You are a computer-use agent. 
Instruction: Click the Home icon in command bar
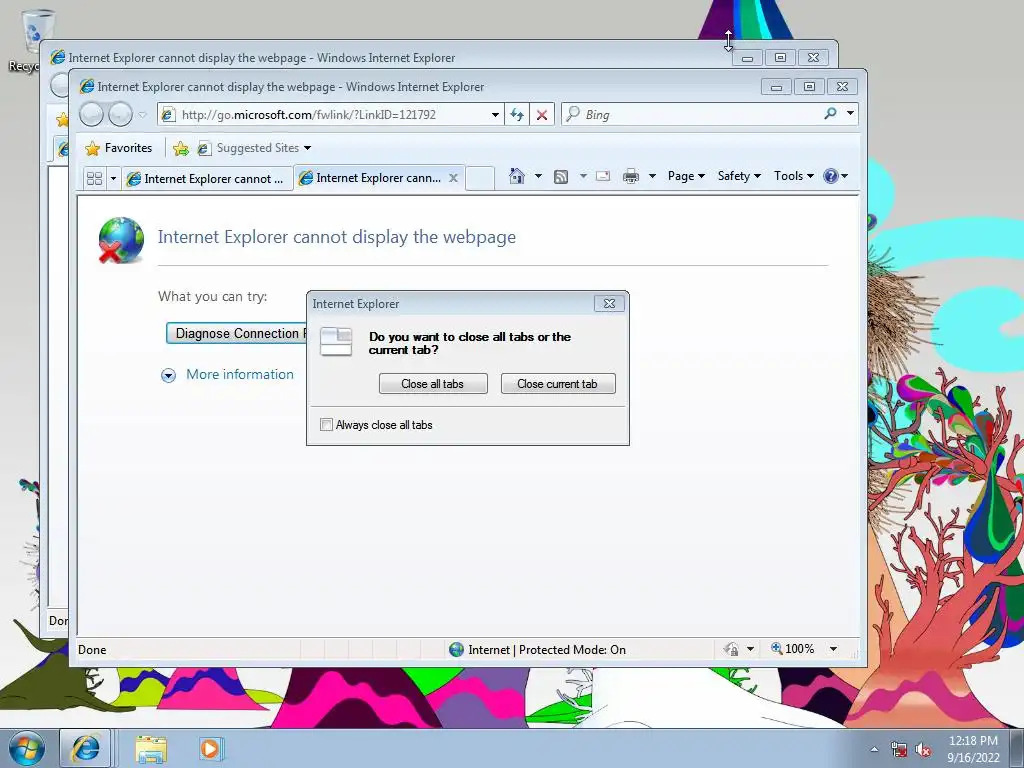517,176
